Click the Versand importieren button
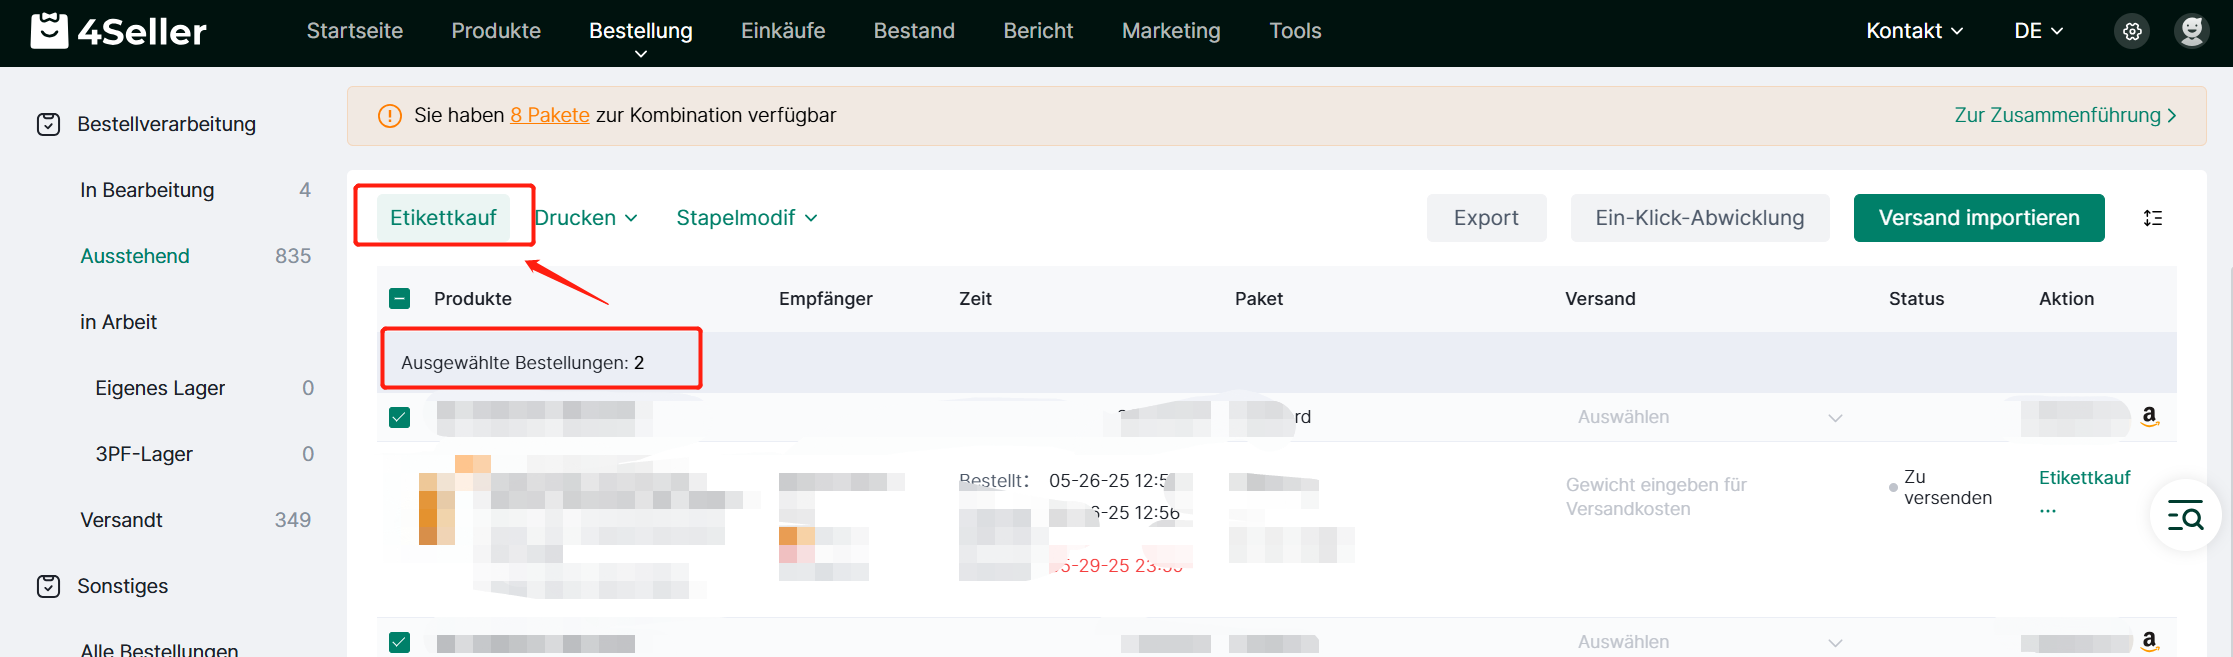Viewport: 2233px width, 657px height. tap(1979, 218)
